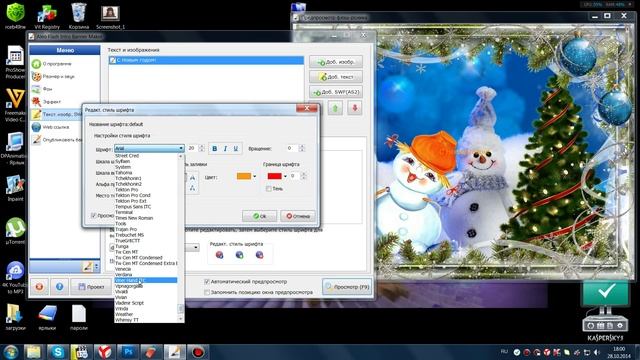Select 'Web ссылка' in the menu sidebar

[x=56, y=127]
